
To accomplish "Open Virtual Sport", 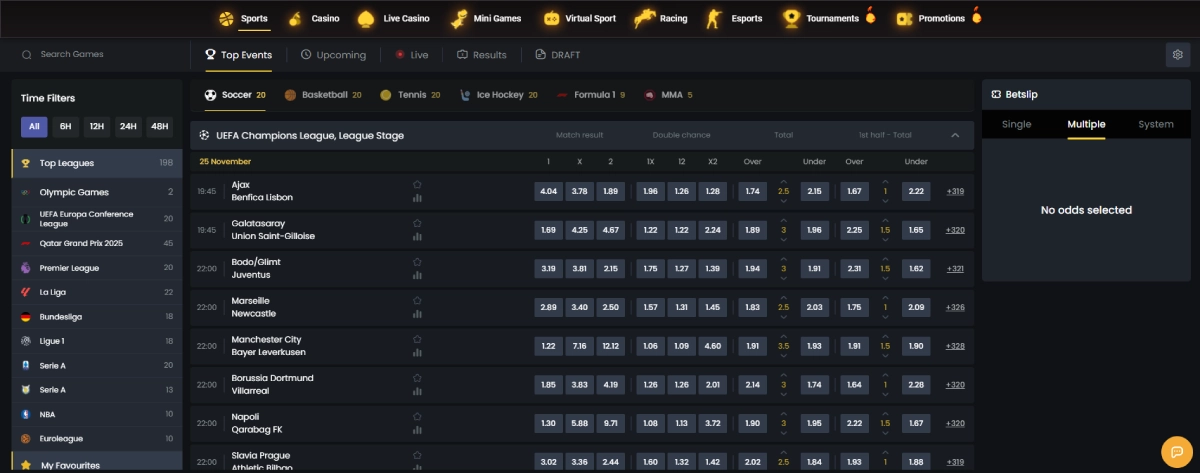I will coord(580,18).
